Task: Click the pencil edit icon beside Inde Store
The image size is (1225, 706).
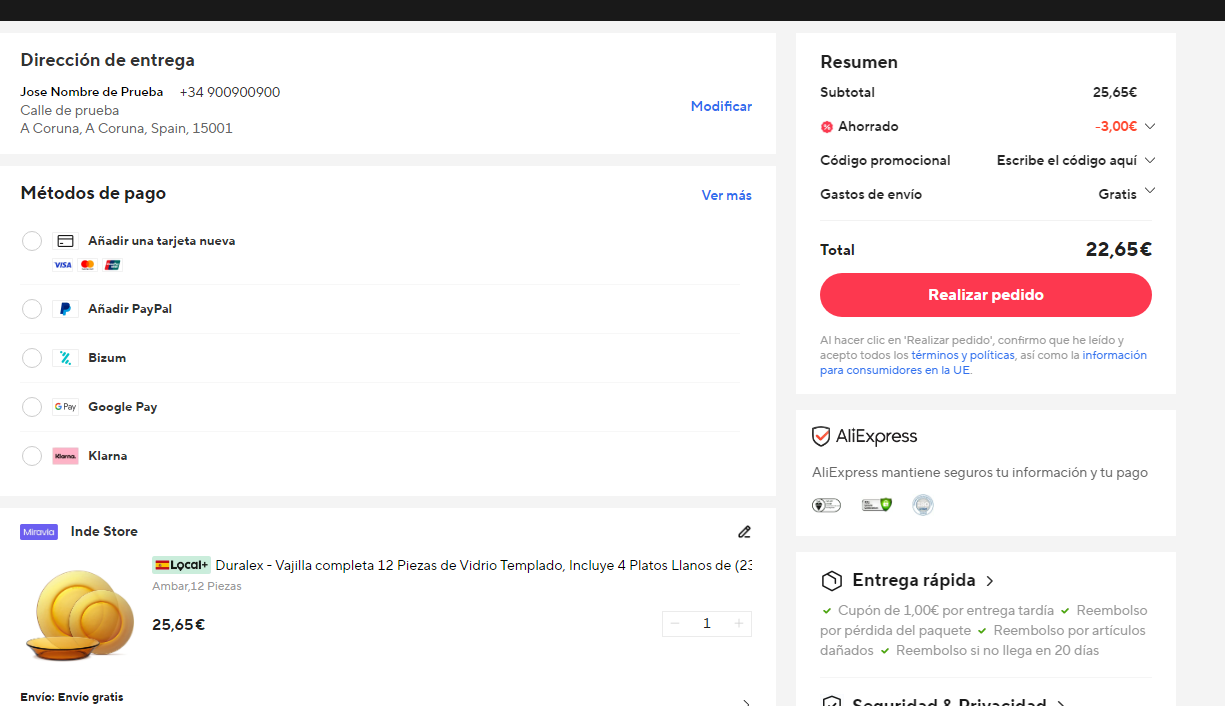Action: [744, 532]
